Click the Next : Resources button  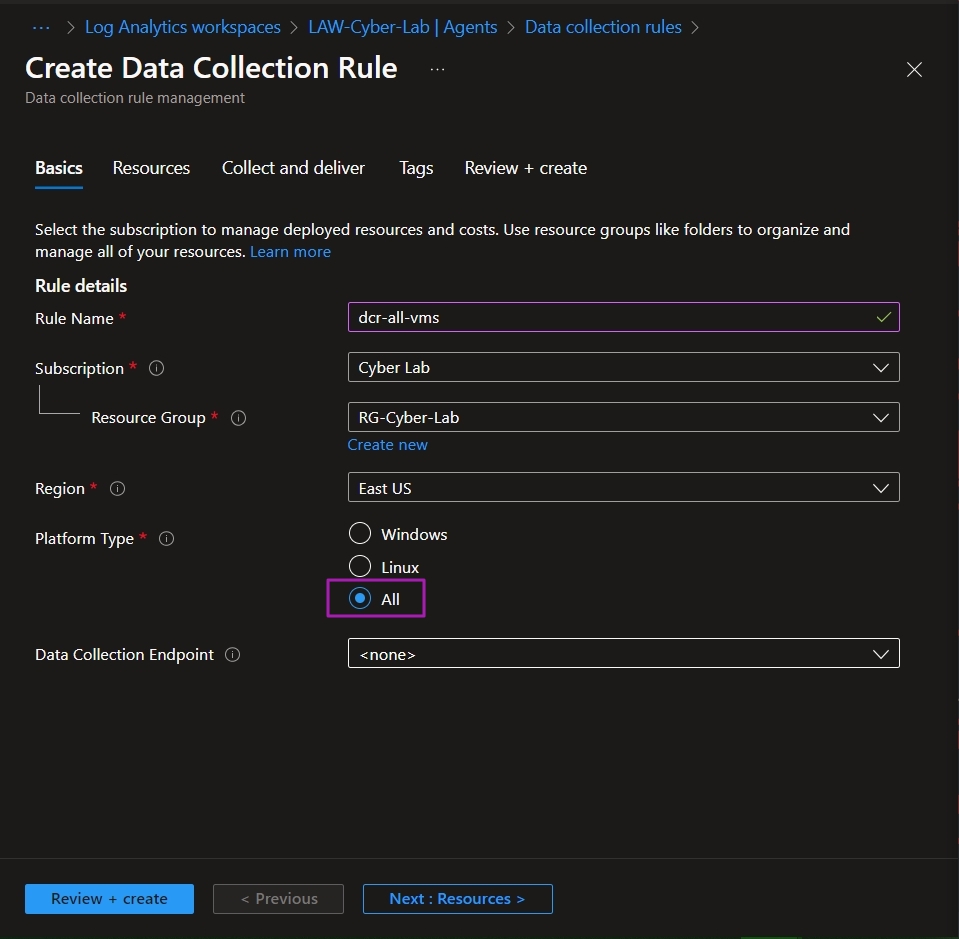click(457, 899)
